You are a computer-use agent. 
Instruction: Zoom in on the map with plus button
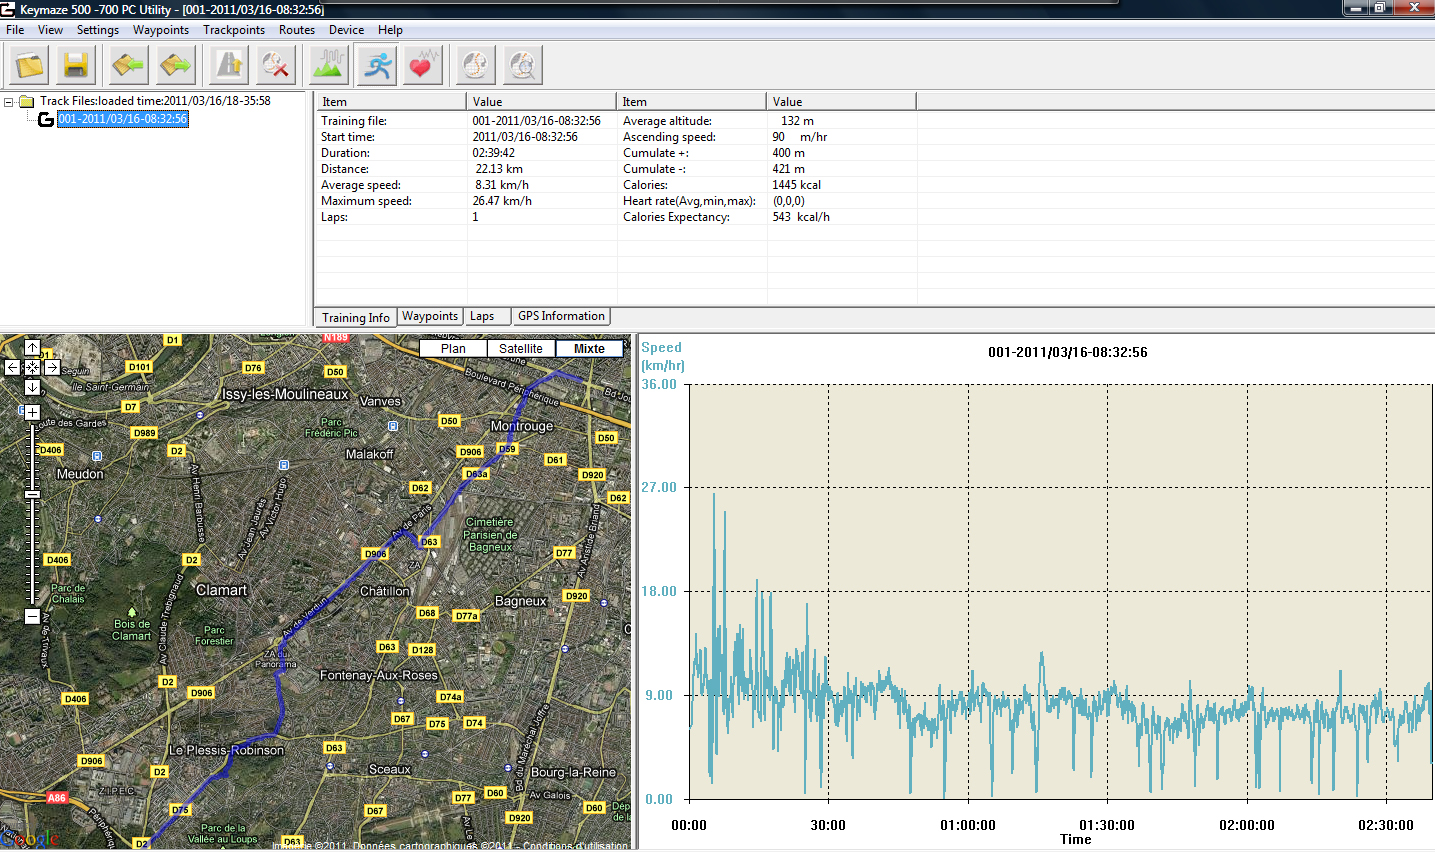click(x=32, y=412)
